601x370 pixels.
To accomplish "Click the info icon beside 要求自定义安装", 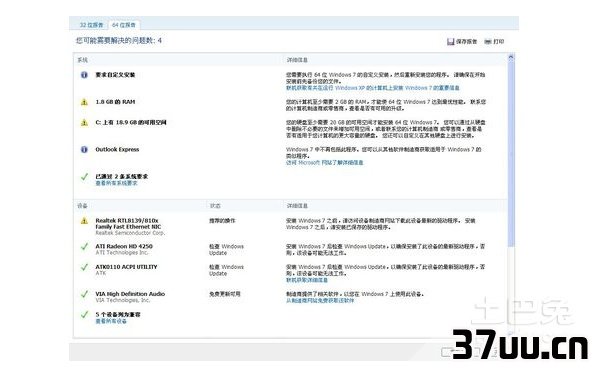I will click(84, 75).
